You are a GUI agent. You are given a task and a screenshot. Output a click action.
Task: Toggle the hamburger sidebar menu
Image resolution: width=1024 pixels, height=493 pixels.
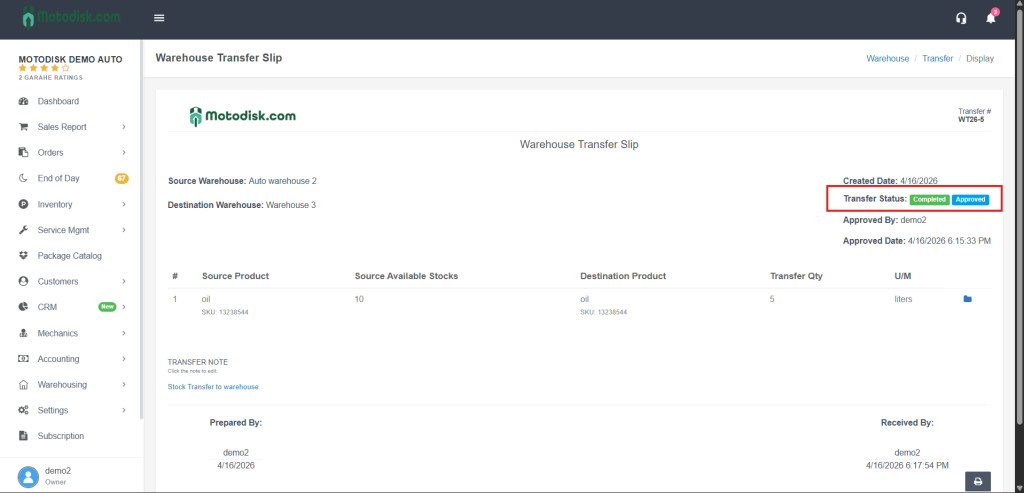point(159,18)
